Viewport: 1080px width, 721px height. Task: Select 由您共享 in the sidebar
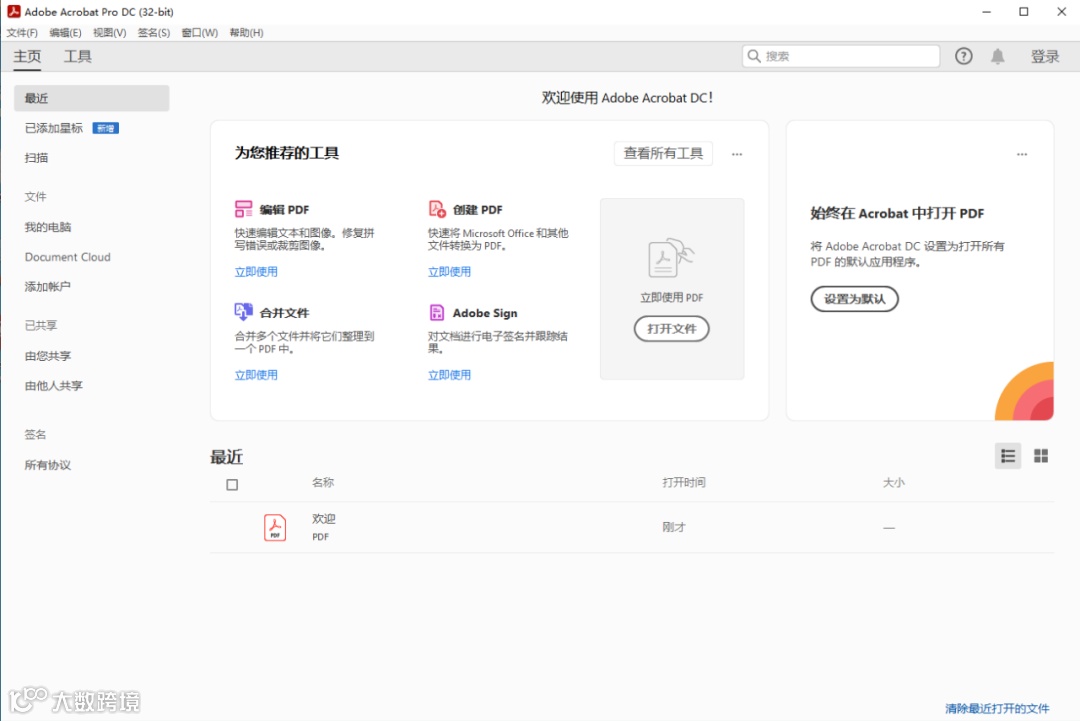(x=48, y=355)
